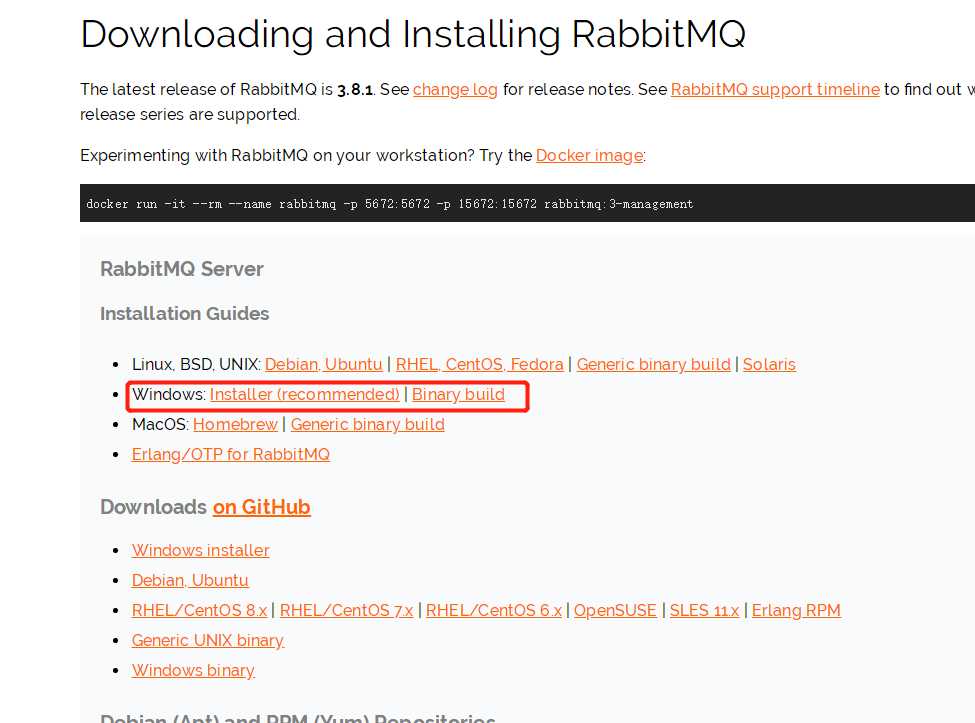Click the Installation Guides subheading
Image resolution: width=975 pixels, height=723 pixels.
185,313
